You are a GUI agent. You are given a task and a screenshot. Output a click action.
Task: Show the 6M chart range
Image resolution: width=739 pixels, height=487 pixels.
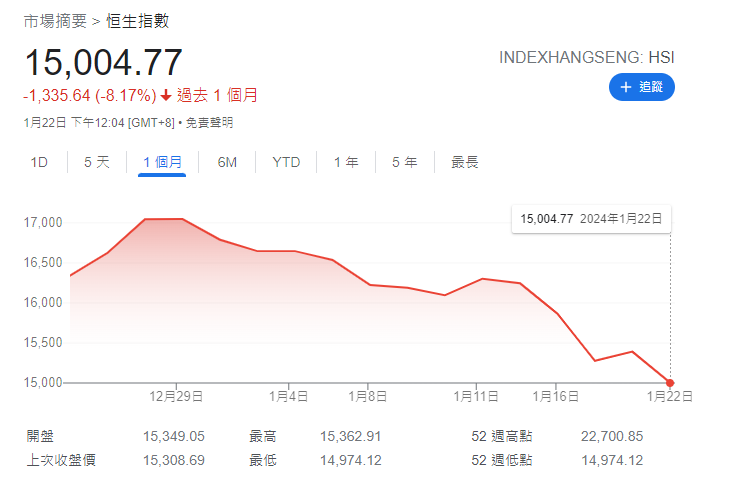coord(227,162)
